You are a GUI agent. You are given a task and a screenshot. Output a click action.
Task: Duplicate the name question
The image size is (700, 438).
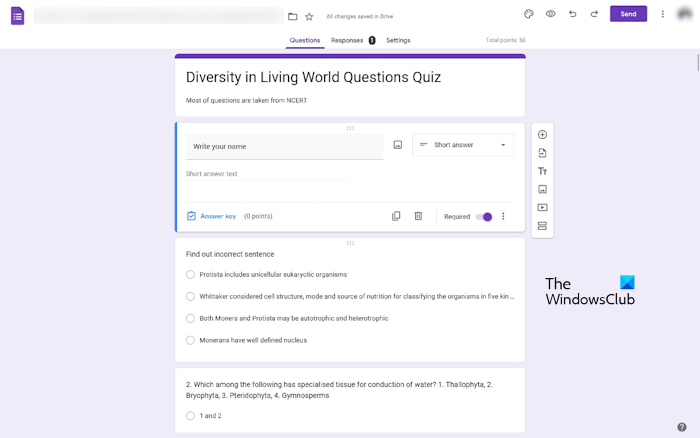396,216
